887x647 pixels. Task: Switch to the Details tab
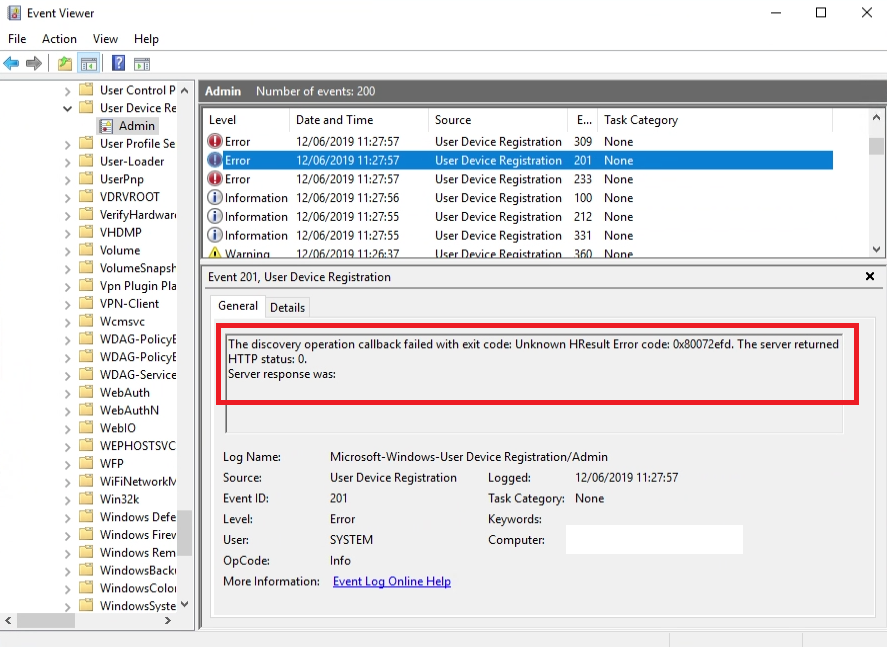[287, 306]
